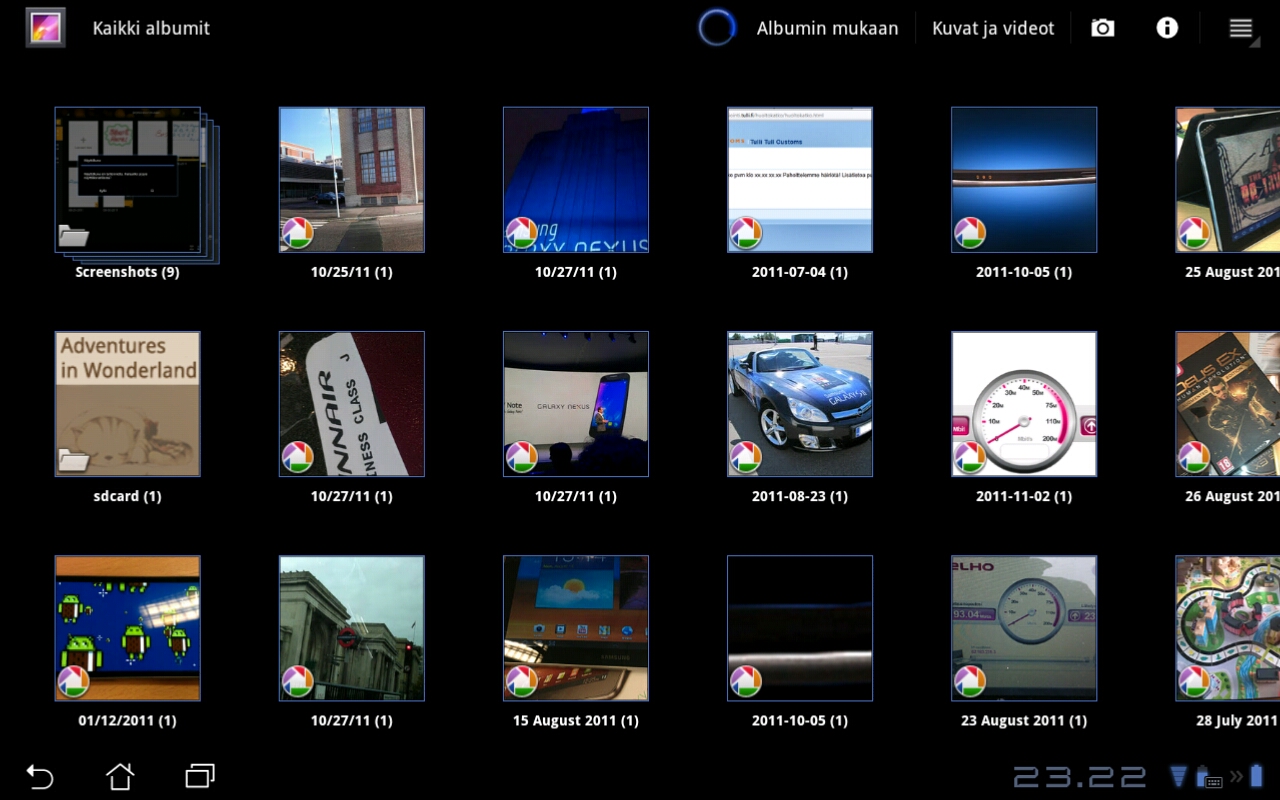
Task: Open the 01/12/2011 Android robots album
Action: (x=128, y=628)
